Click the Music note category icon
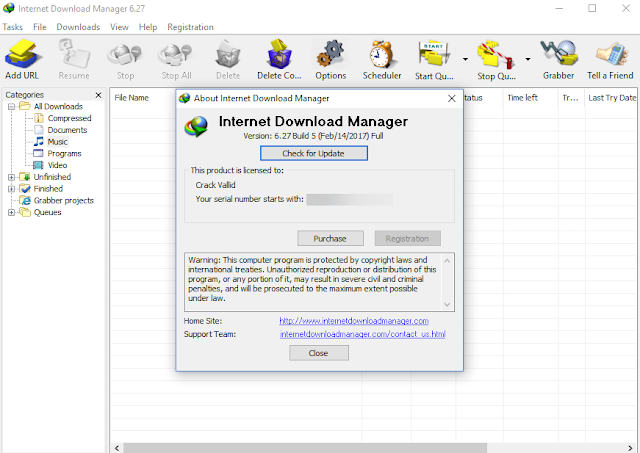The image size is (640, 453). [39, 142]
